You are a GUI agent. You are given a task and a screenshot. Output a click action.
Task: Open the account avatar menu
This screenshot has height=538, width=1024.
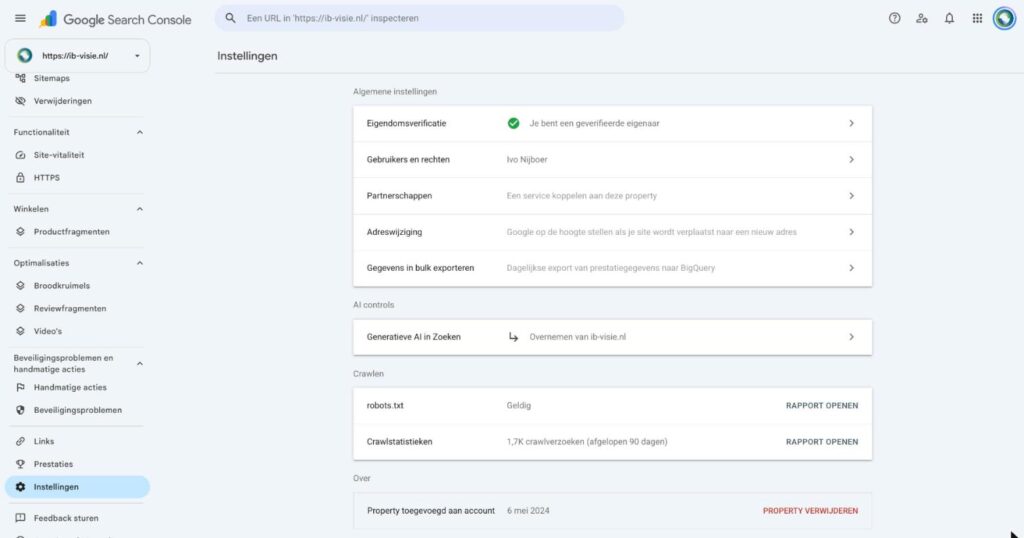pyautogui.click(x=1004, y=18)
